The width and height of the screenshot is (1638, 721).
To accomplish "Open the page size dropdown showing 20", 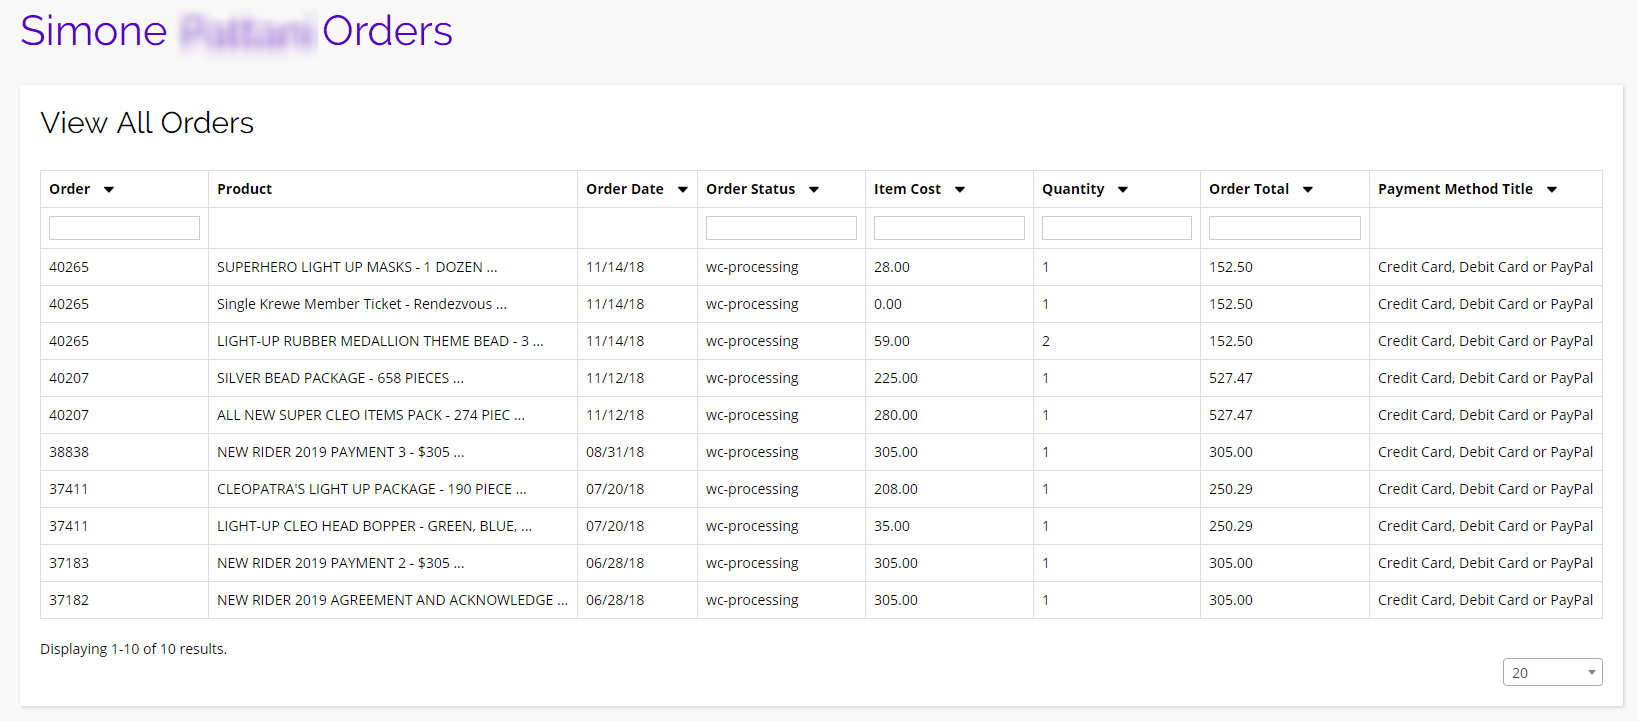I will (1552, 673).
